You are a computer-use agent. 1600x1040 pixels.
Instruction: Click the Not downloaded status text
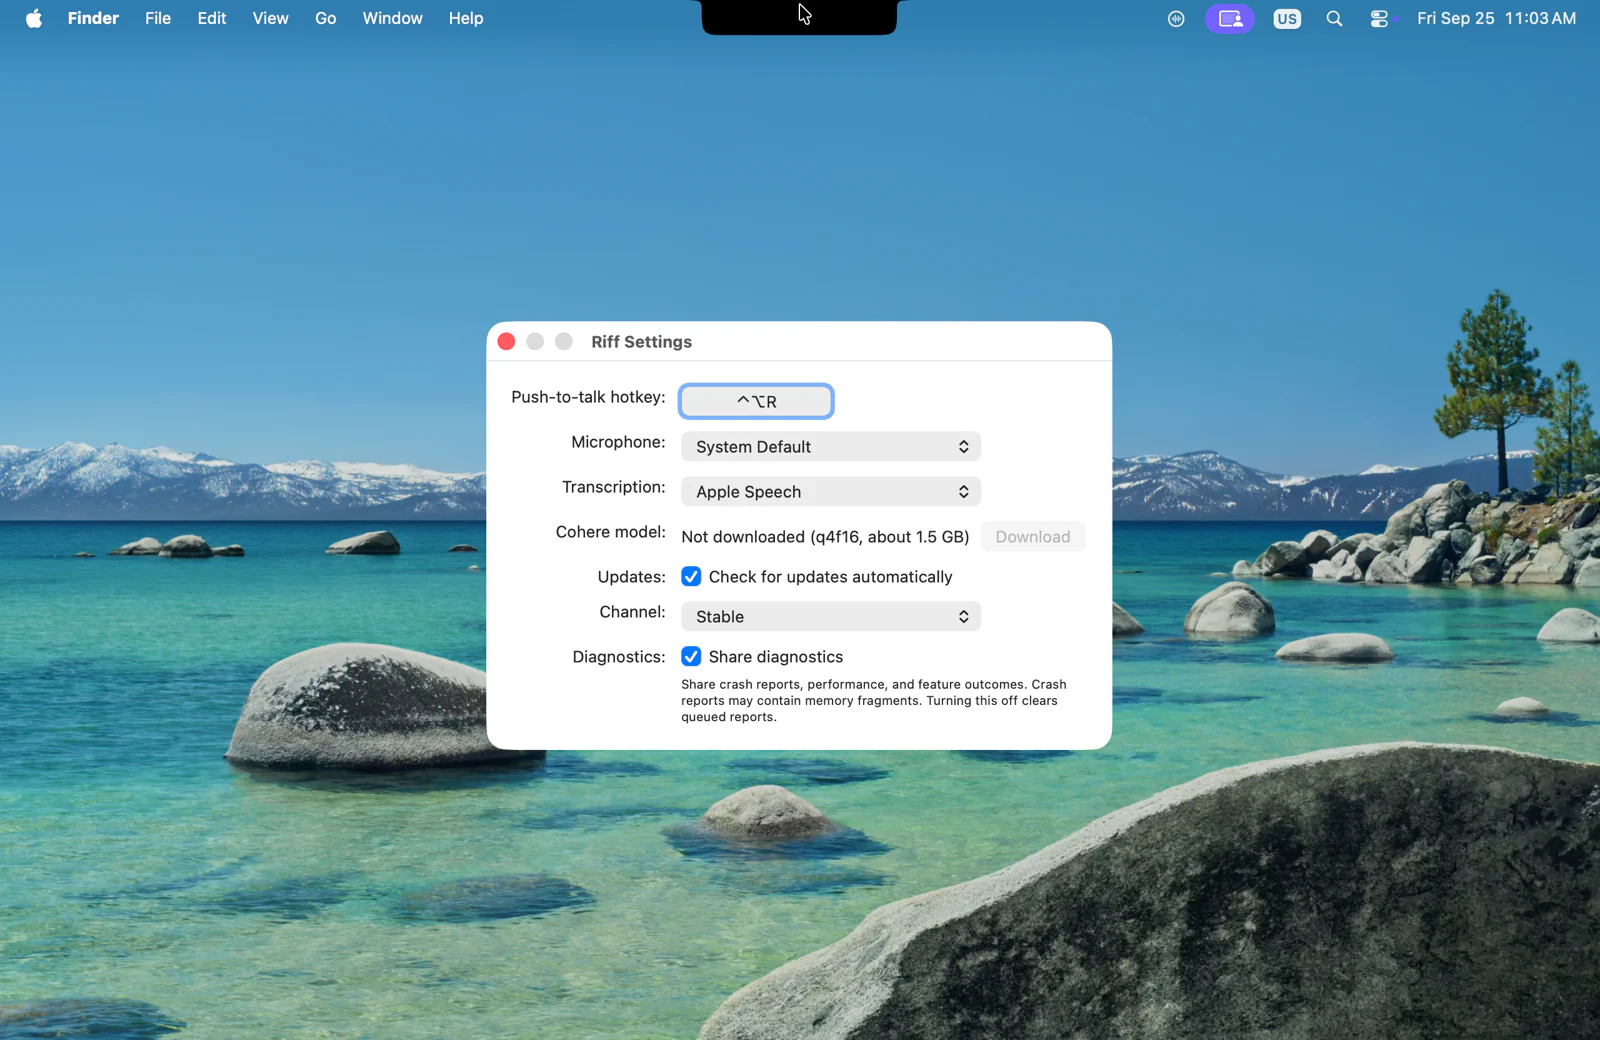click(x=825, y=537)
